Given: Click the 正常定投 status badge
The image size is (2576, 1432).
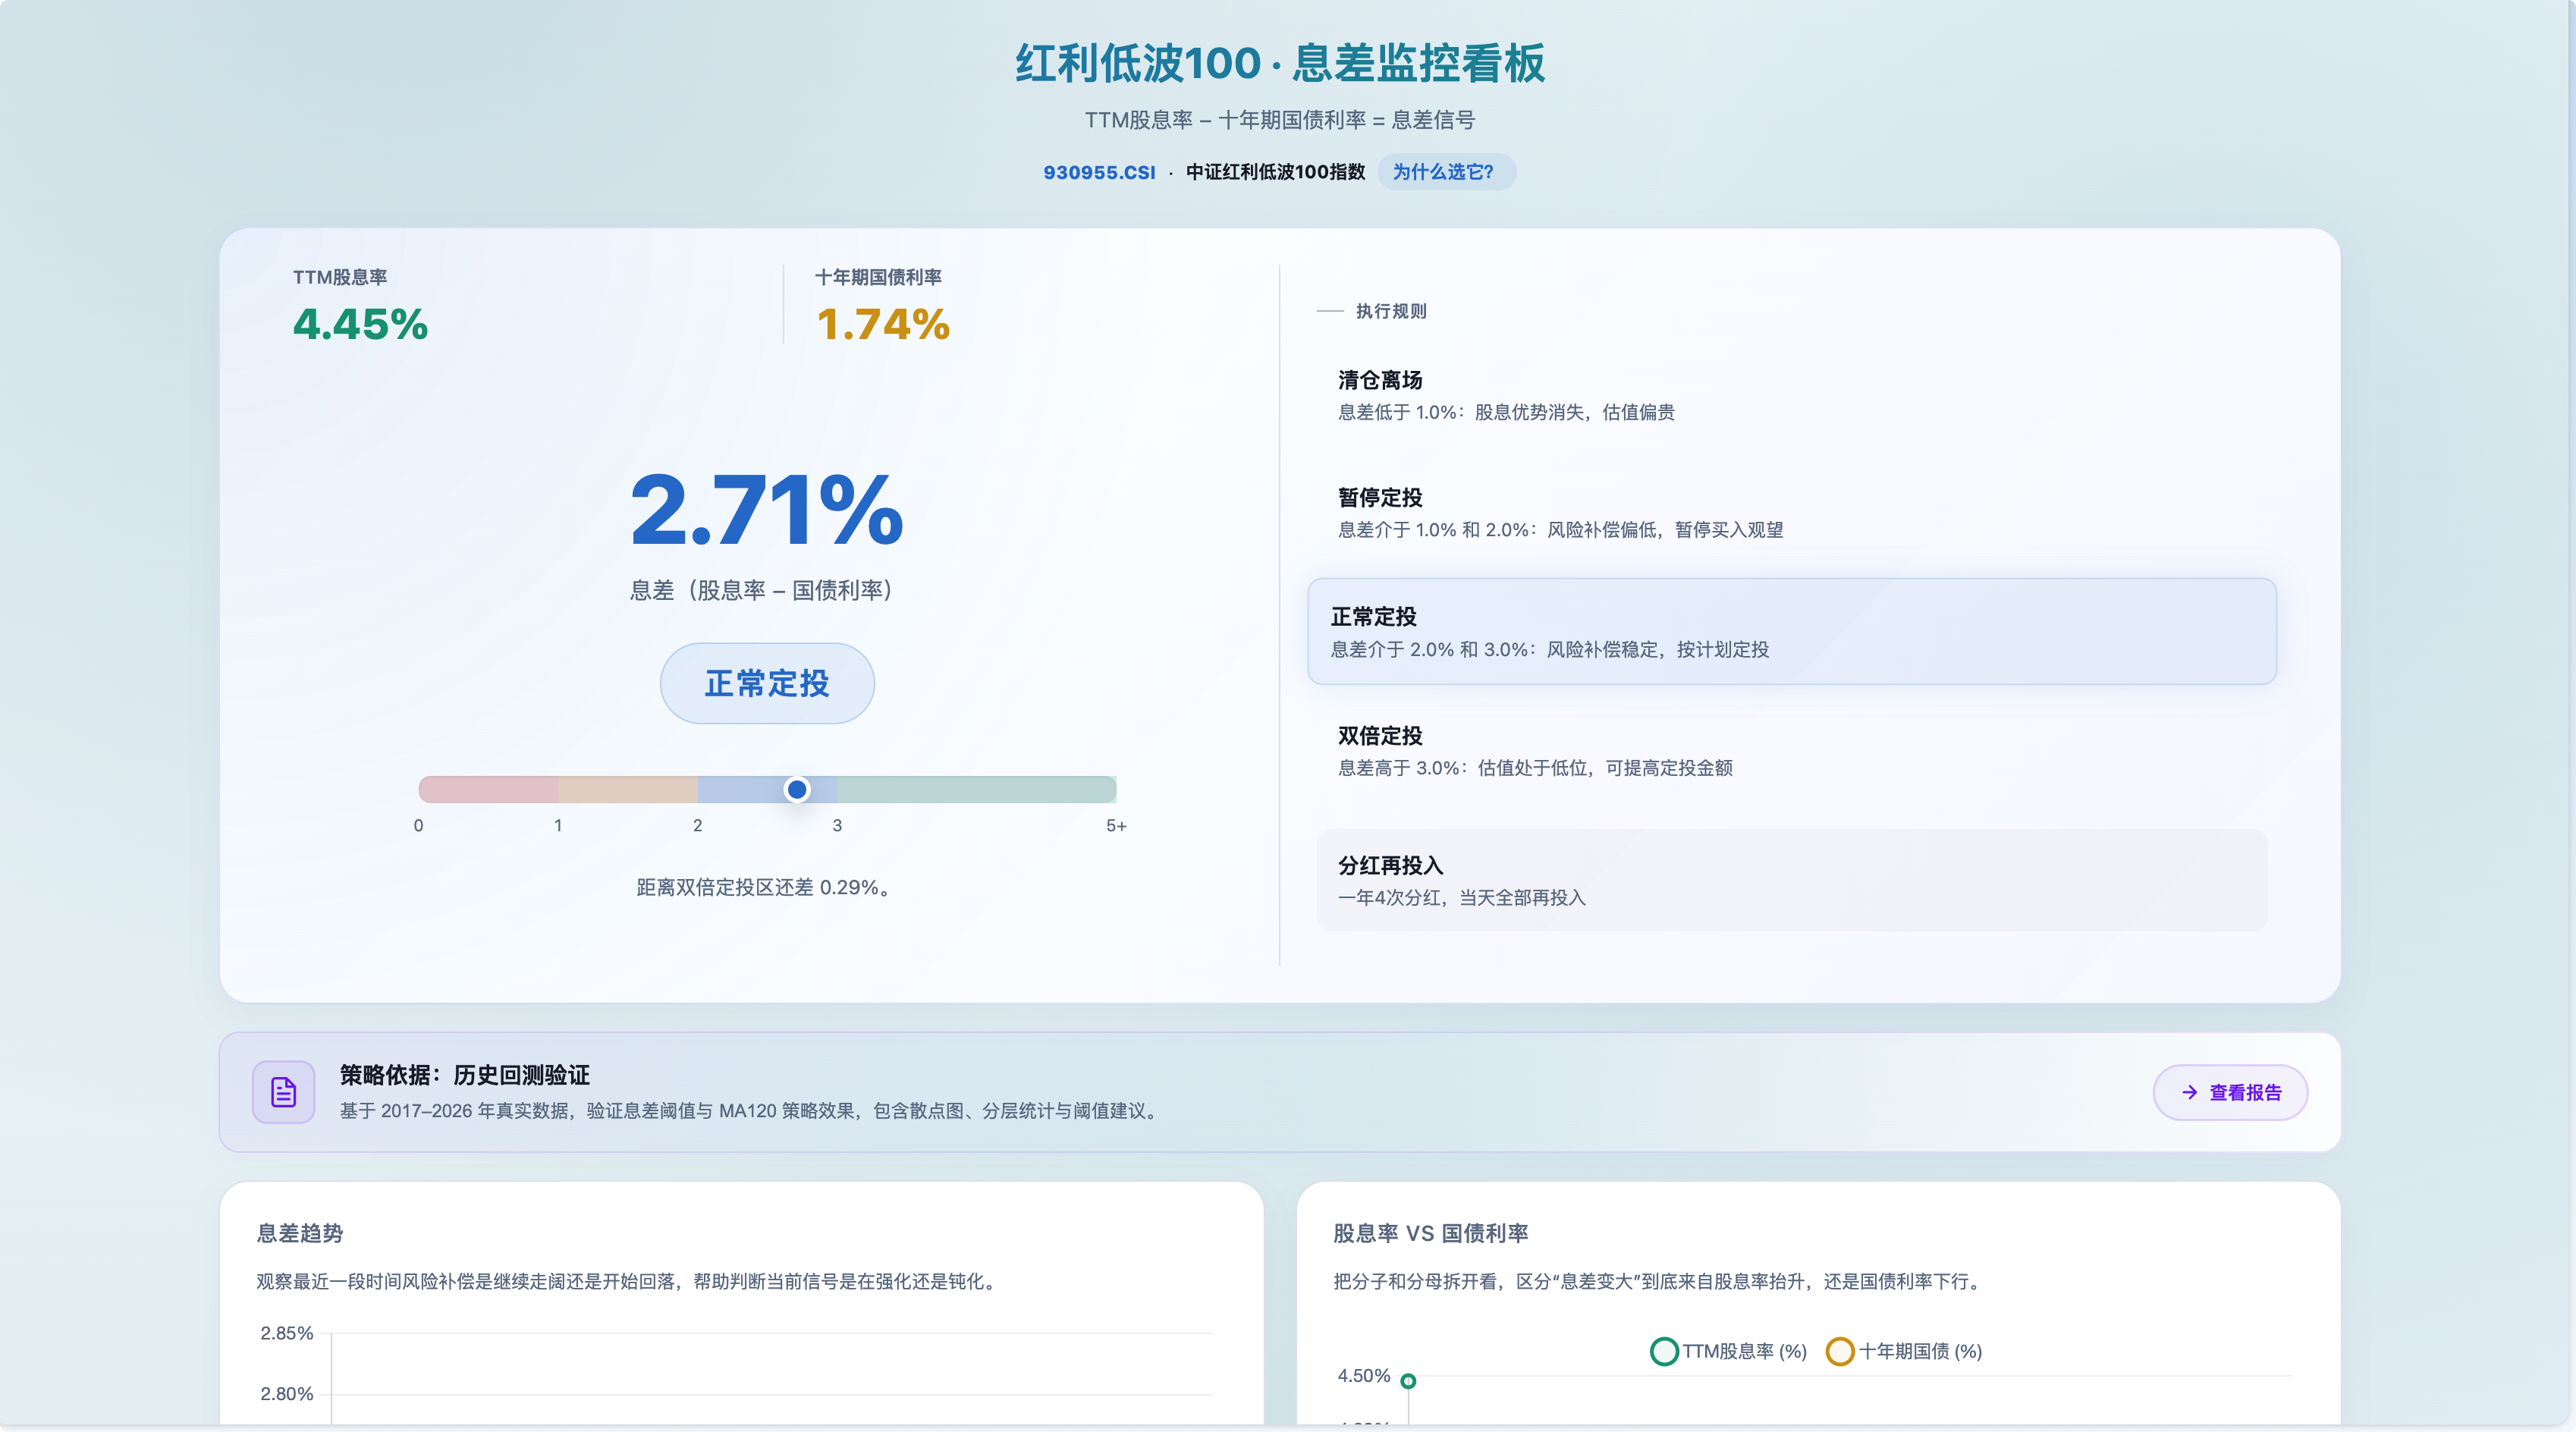Looking at the screenshot, I should [x=767, y=683].
